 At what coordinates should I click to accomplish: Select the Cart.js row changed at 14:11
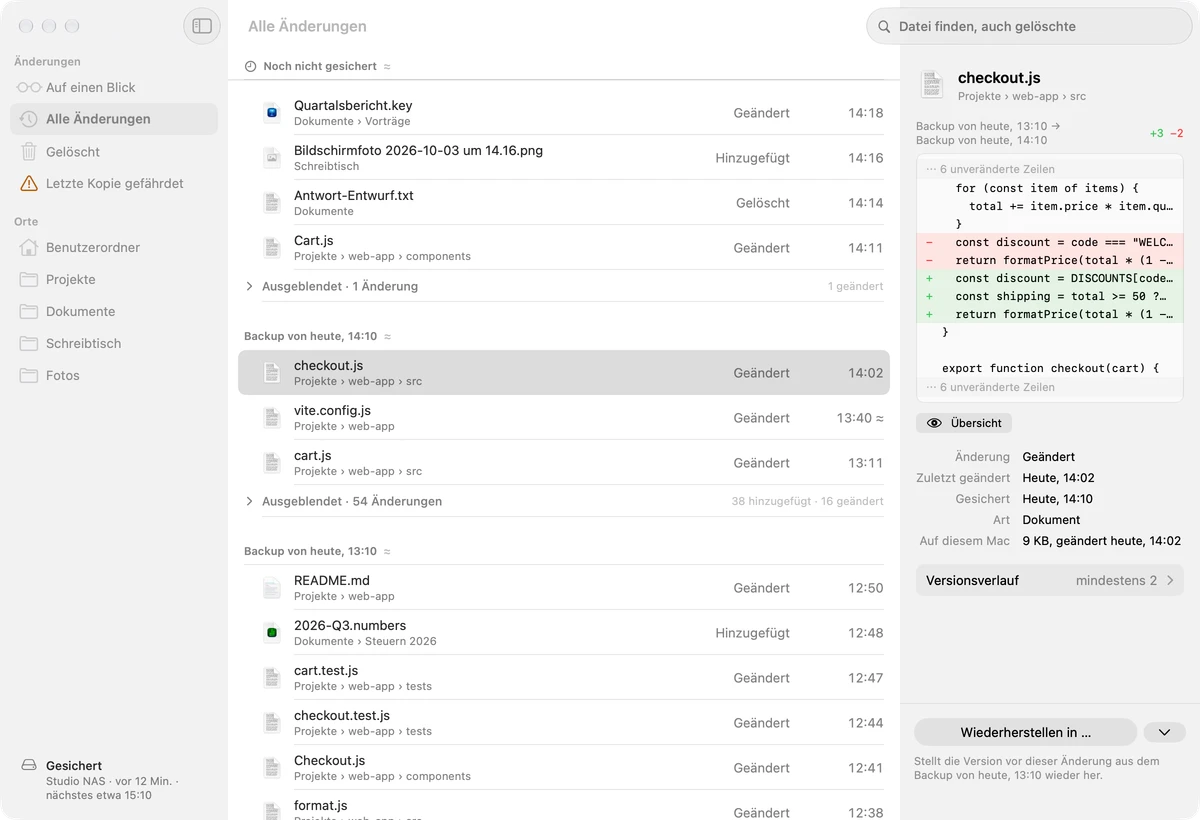coord(564,248)
